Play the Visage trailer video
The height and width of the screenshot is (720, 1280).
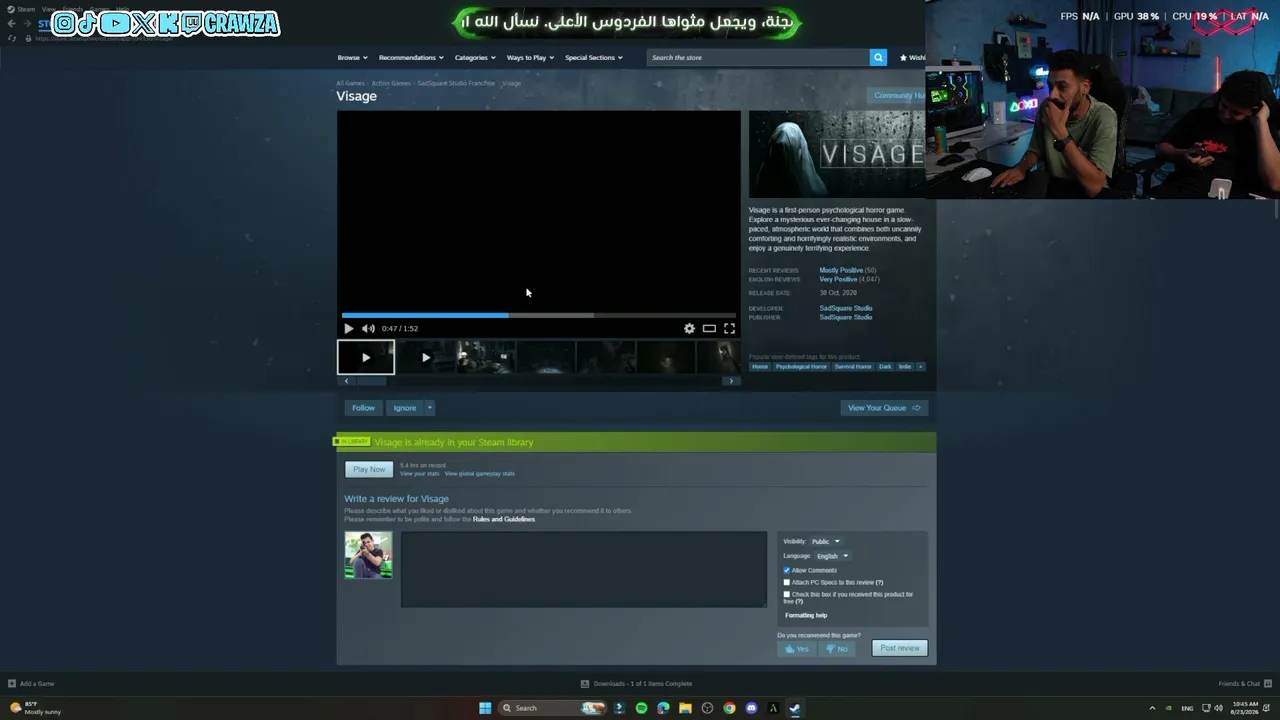[x=348, y=328]
